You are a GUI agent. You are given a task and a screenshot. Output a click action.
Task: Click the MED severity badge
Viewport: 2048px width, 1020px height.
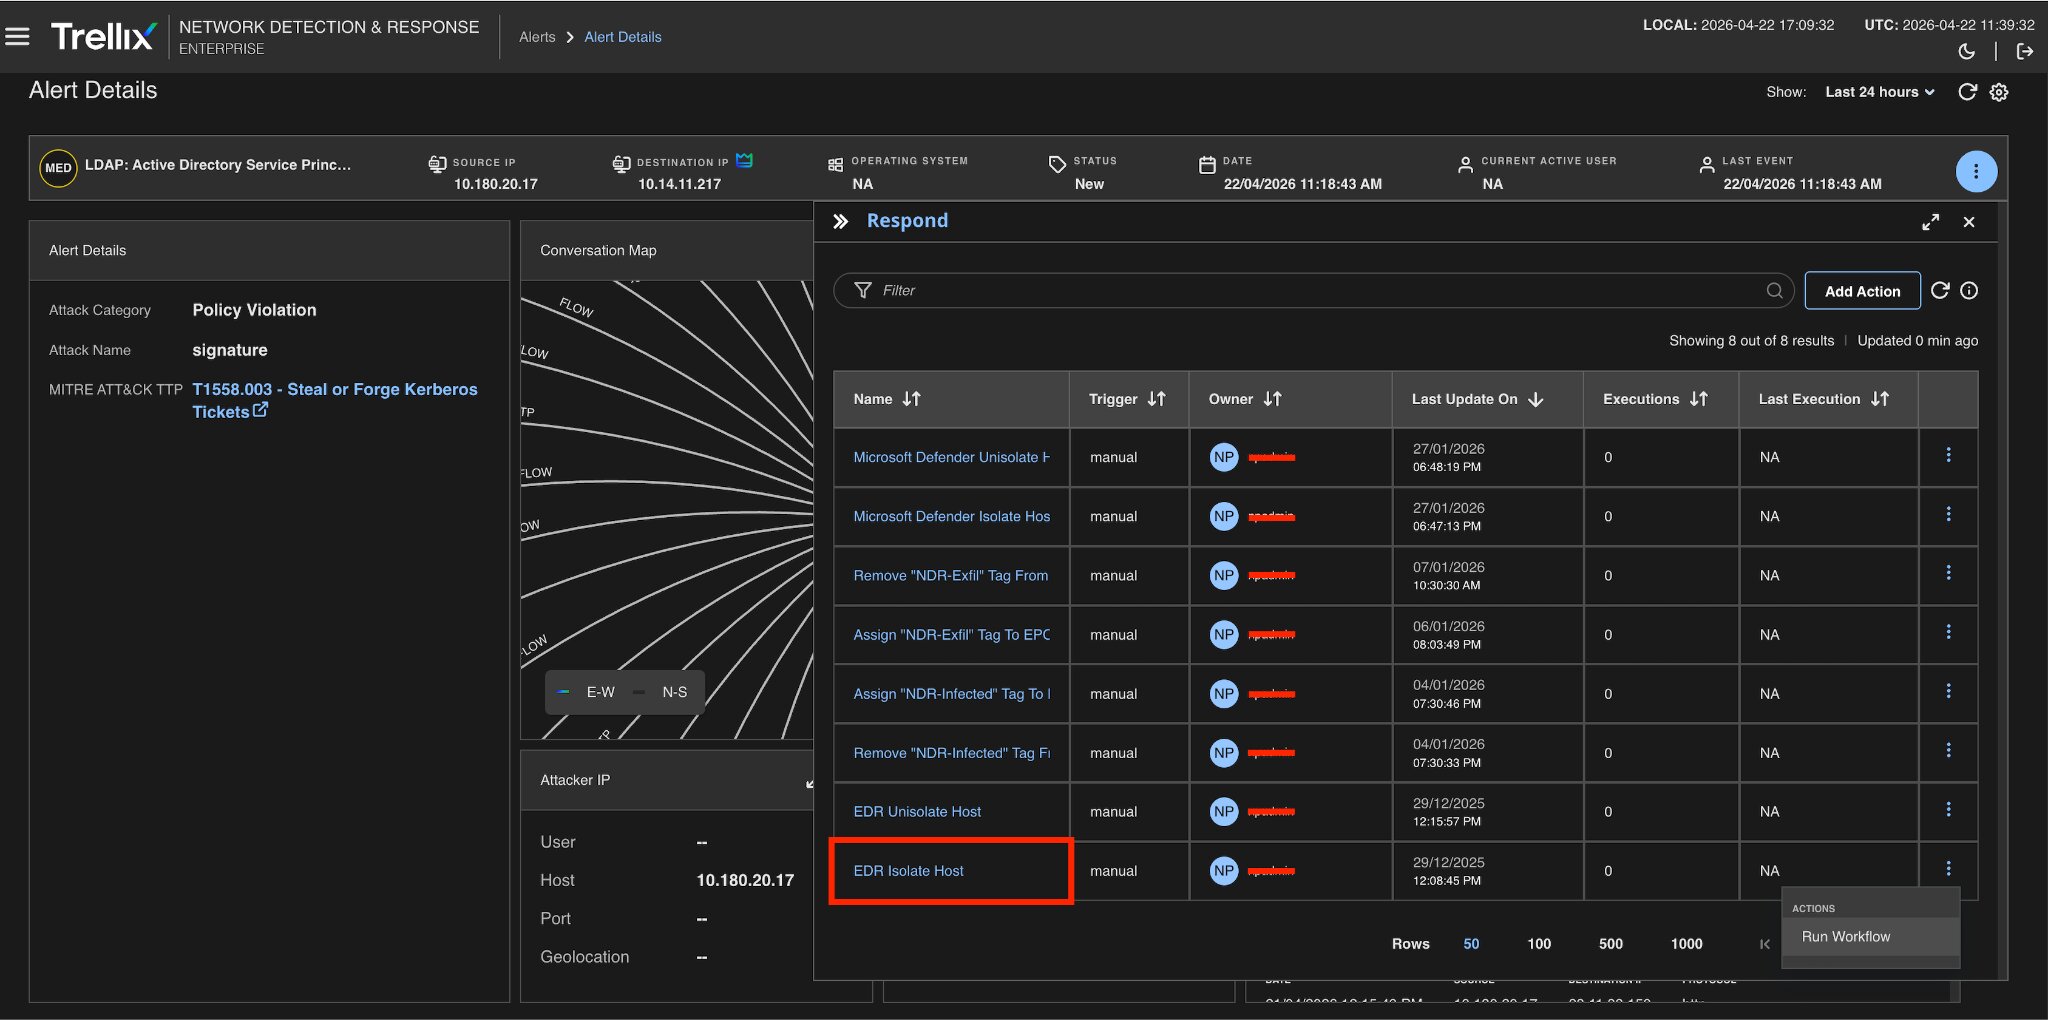coord(58,168)
